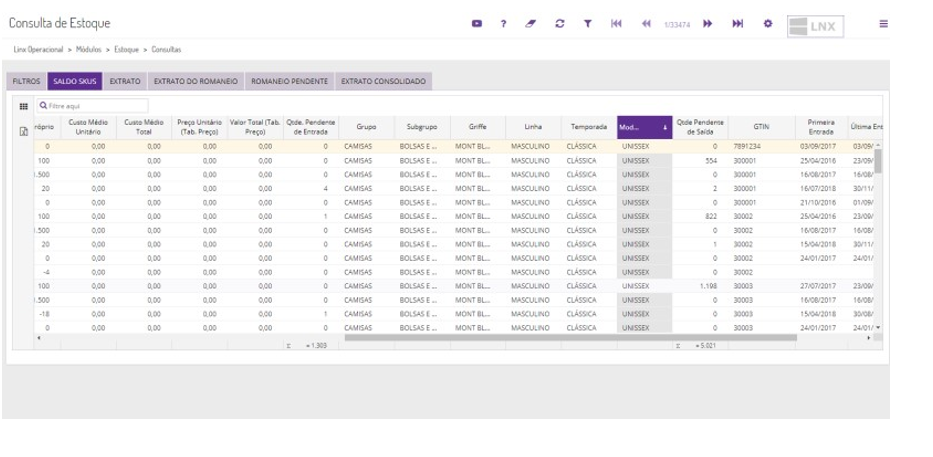Open the video tutorial icon
Image resolution: width=933 pixels, height=457 pixels.
(477, 24)
